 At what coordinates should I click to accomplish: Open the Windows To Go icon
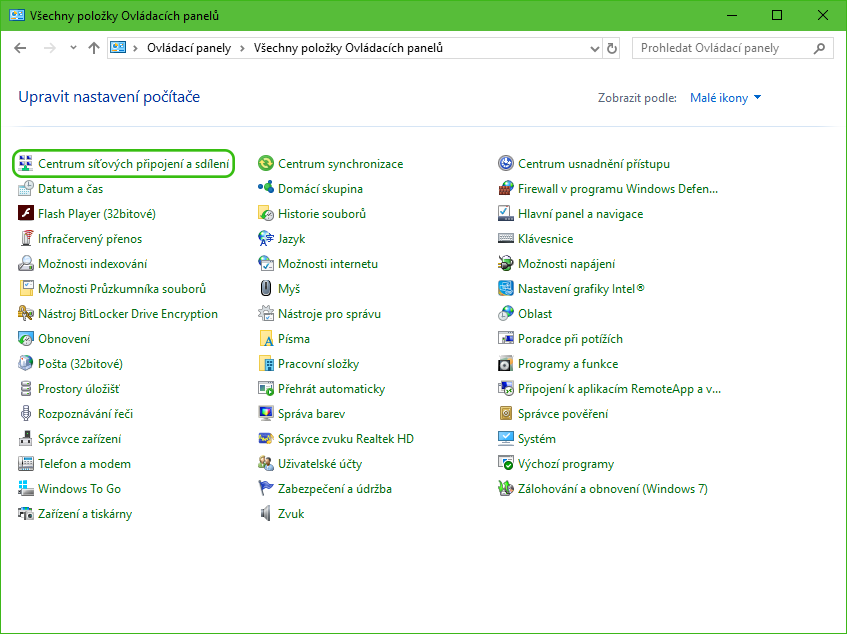click(x=26, y=489)
